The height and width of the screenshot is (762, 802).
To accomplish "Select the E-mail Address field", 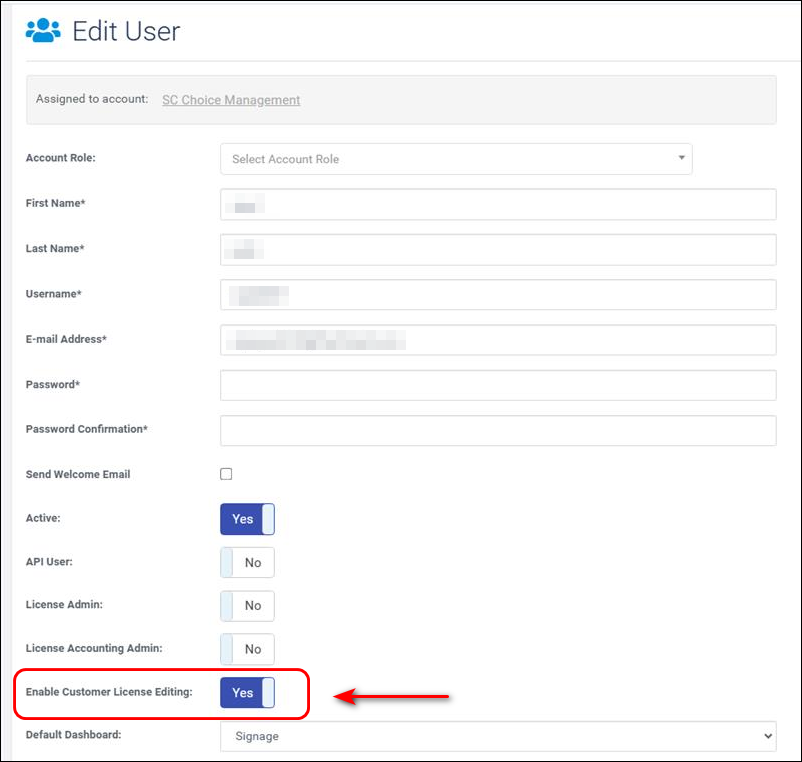I will pos(498,340).
